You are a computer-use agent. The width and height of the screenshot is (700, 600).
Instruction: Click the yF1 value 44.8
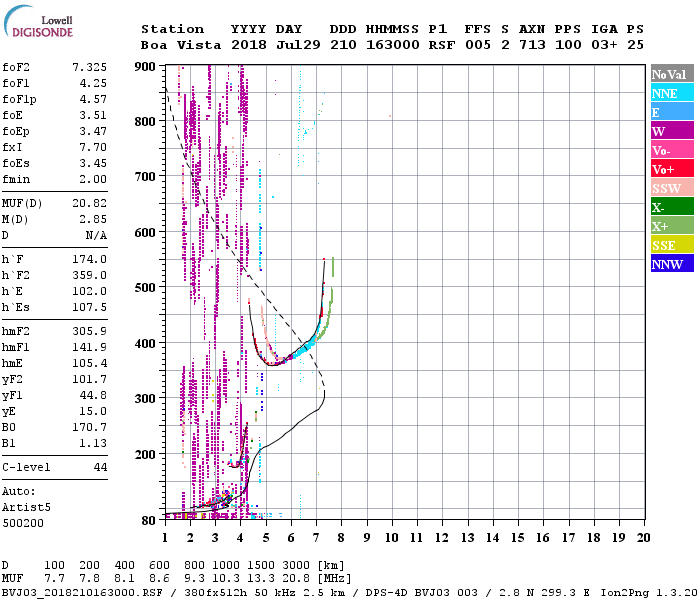(93, 396)
